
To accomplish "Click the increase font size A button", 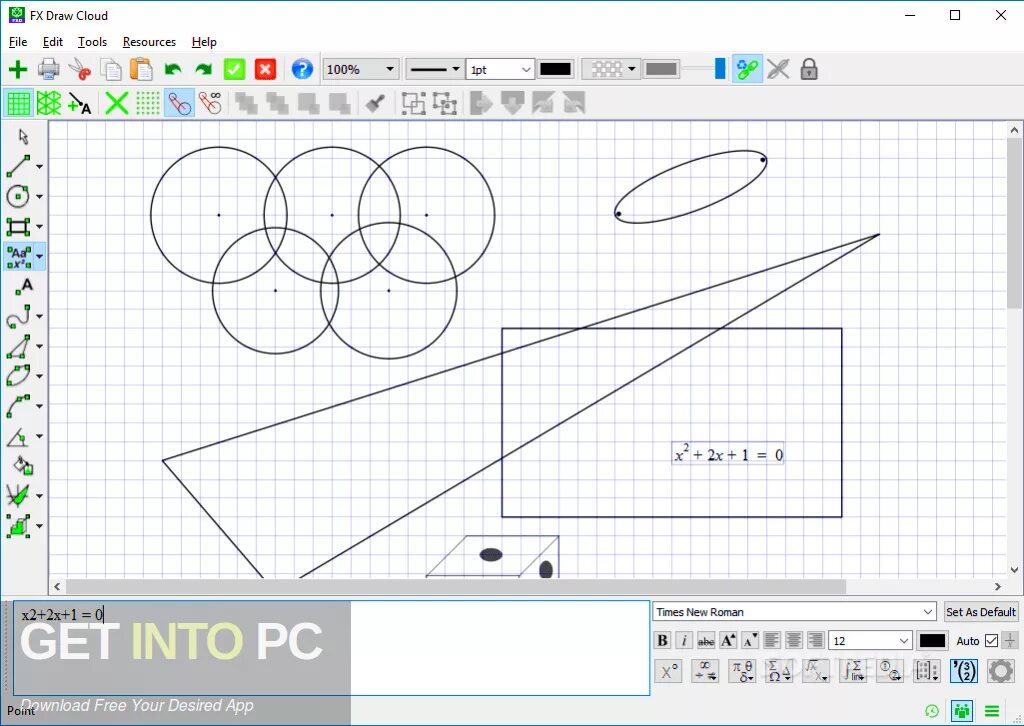I will click(728, 640).
